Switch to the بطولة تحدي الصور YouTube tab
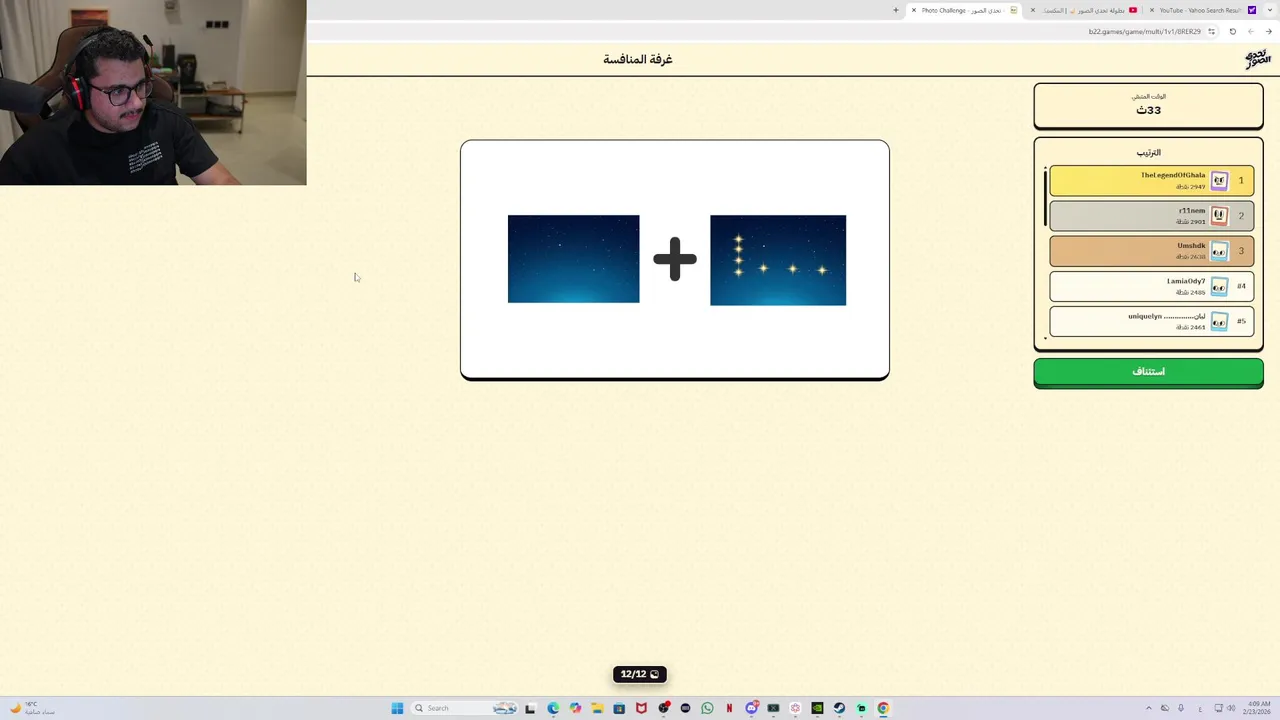Screen dimensions: 1280x720 (1085, 10)
